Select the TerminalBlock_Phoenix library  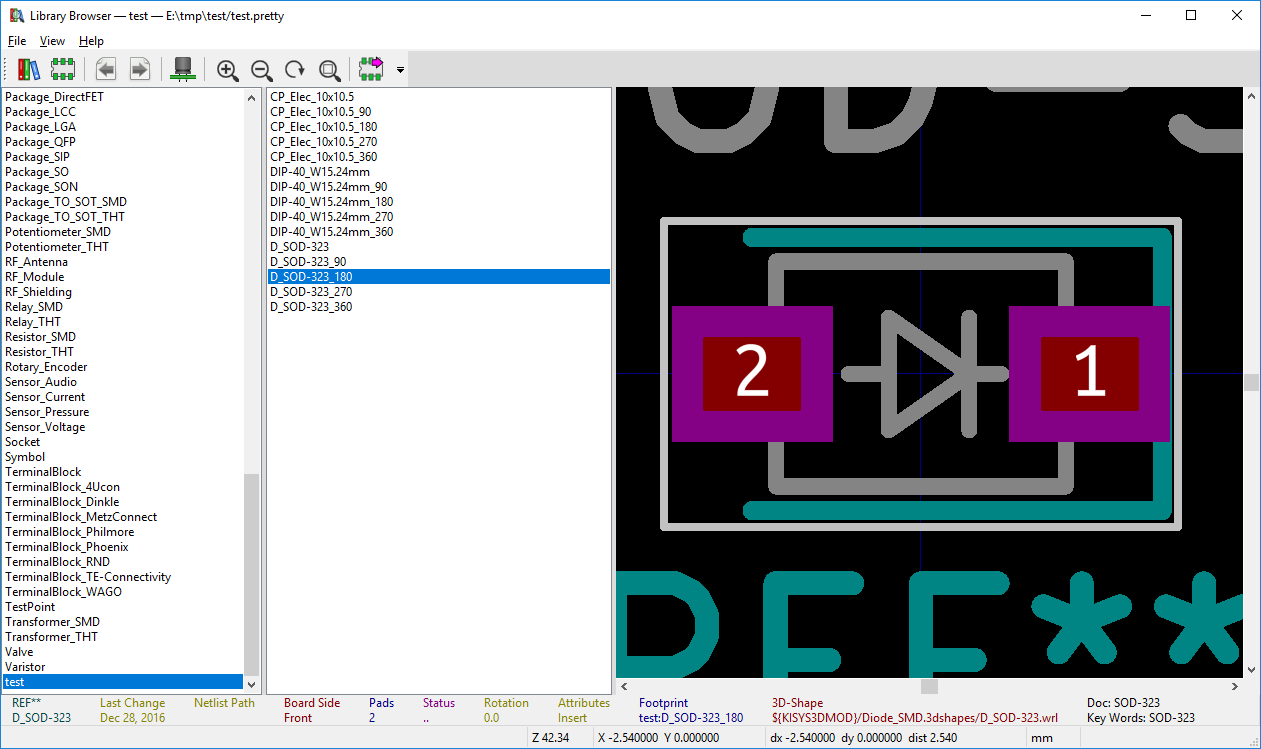(66, 547)
